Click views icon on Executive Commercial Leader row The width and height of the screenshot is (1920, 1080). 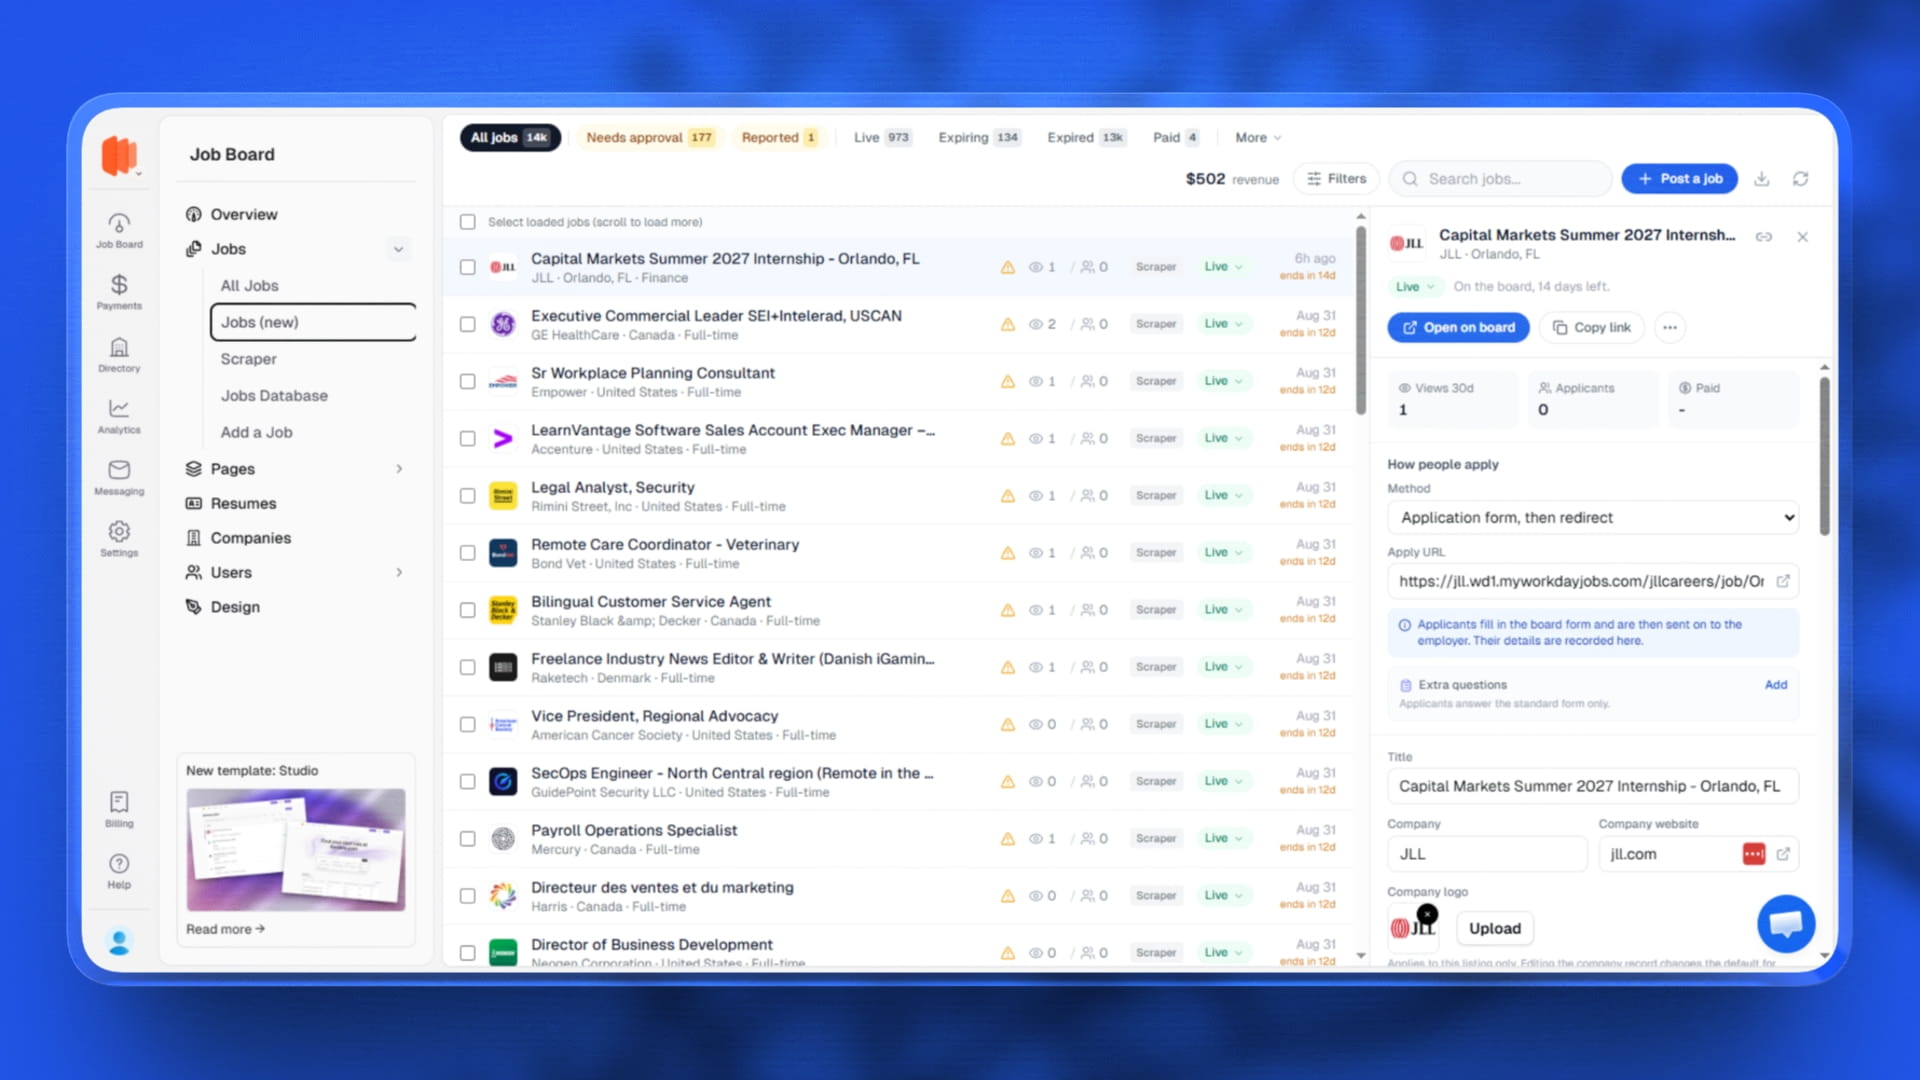tap(1036, 324)
